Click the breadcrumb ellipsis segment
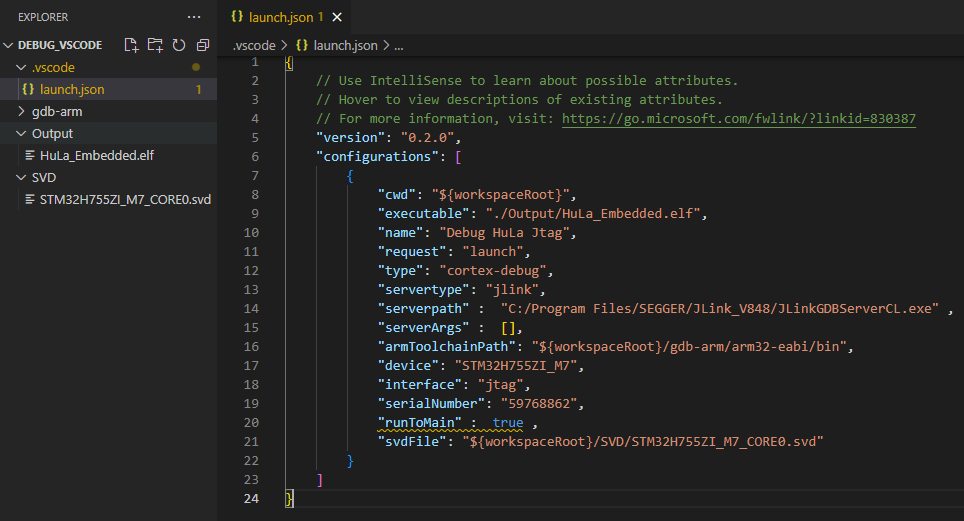This screenshot has width=964, height=521. coord(398,46)
